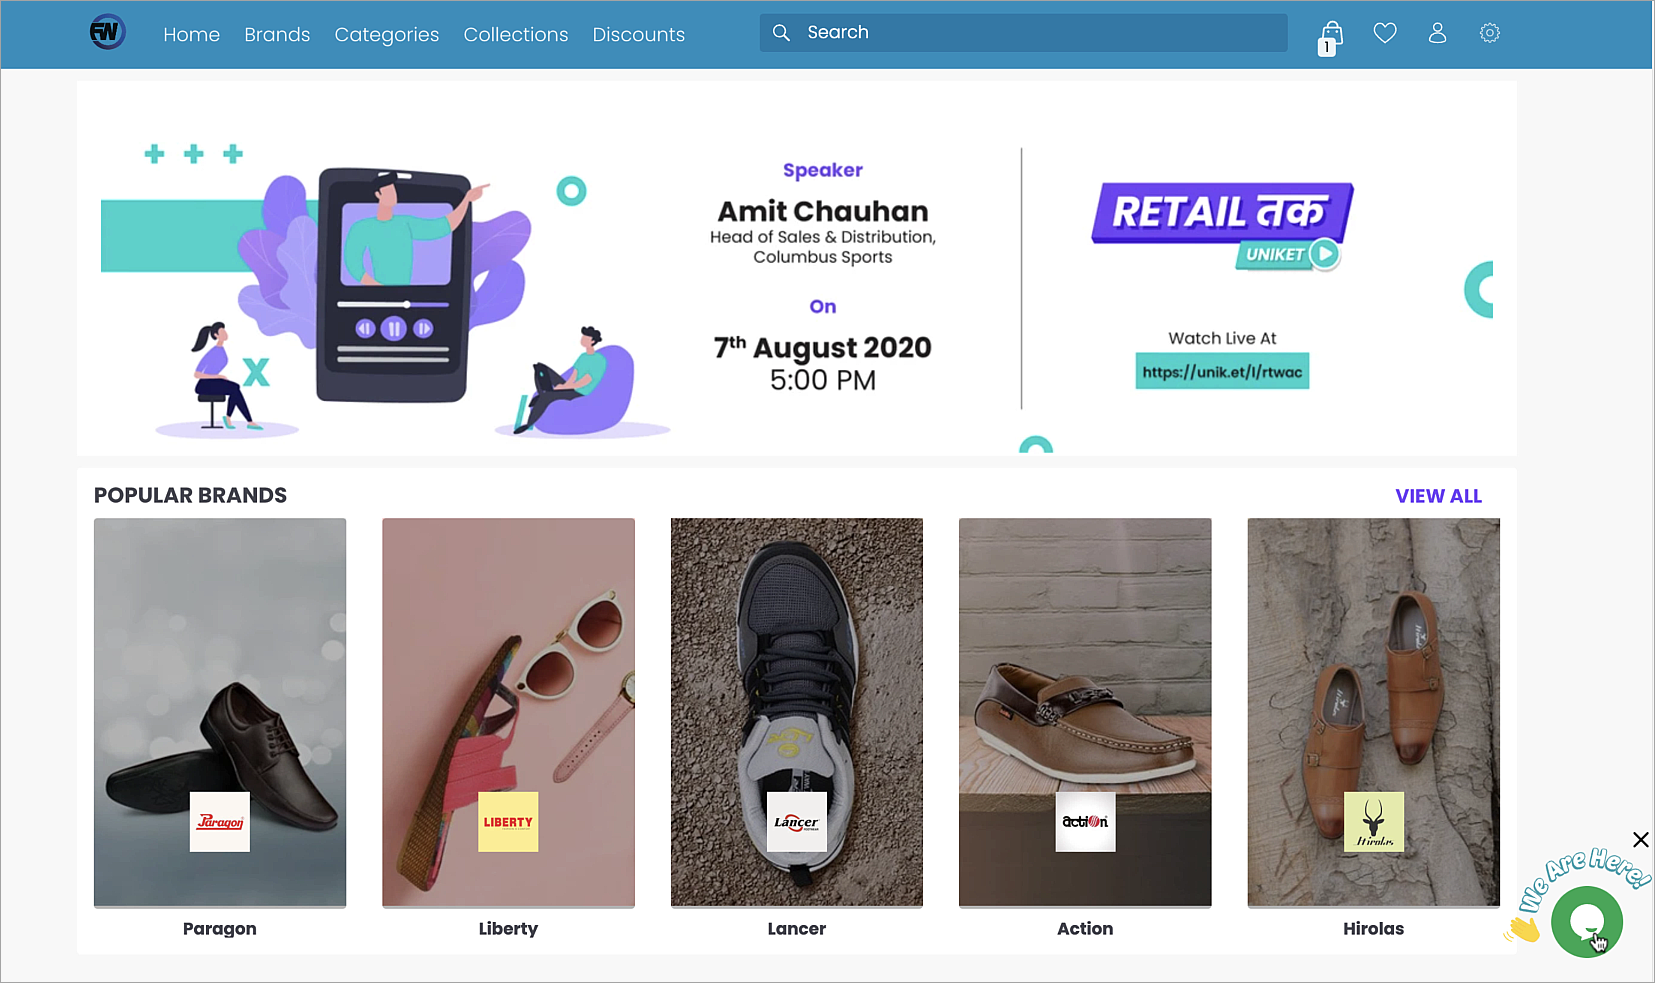Click View All popular brands link
The height and width of the screenshot is (983, 1655).
(1438, 496)
